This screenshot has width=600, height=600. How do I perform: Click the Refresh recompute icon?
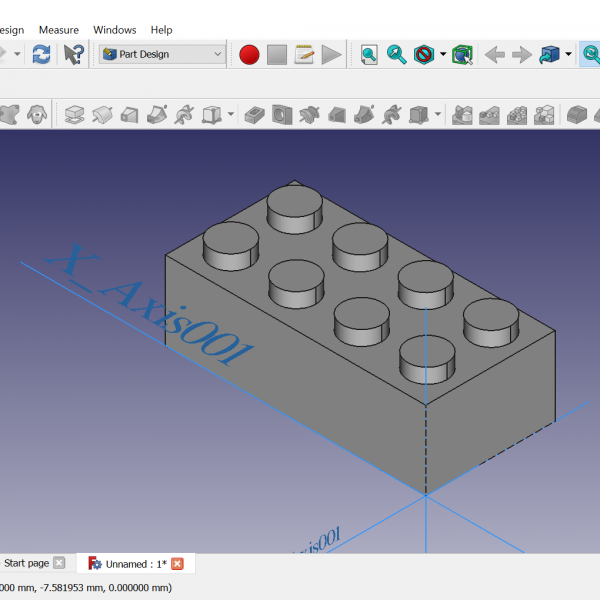pos(41,55)
